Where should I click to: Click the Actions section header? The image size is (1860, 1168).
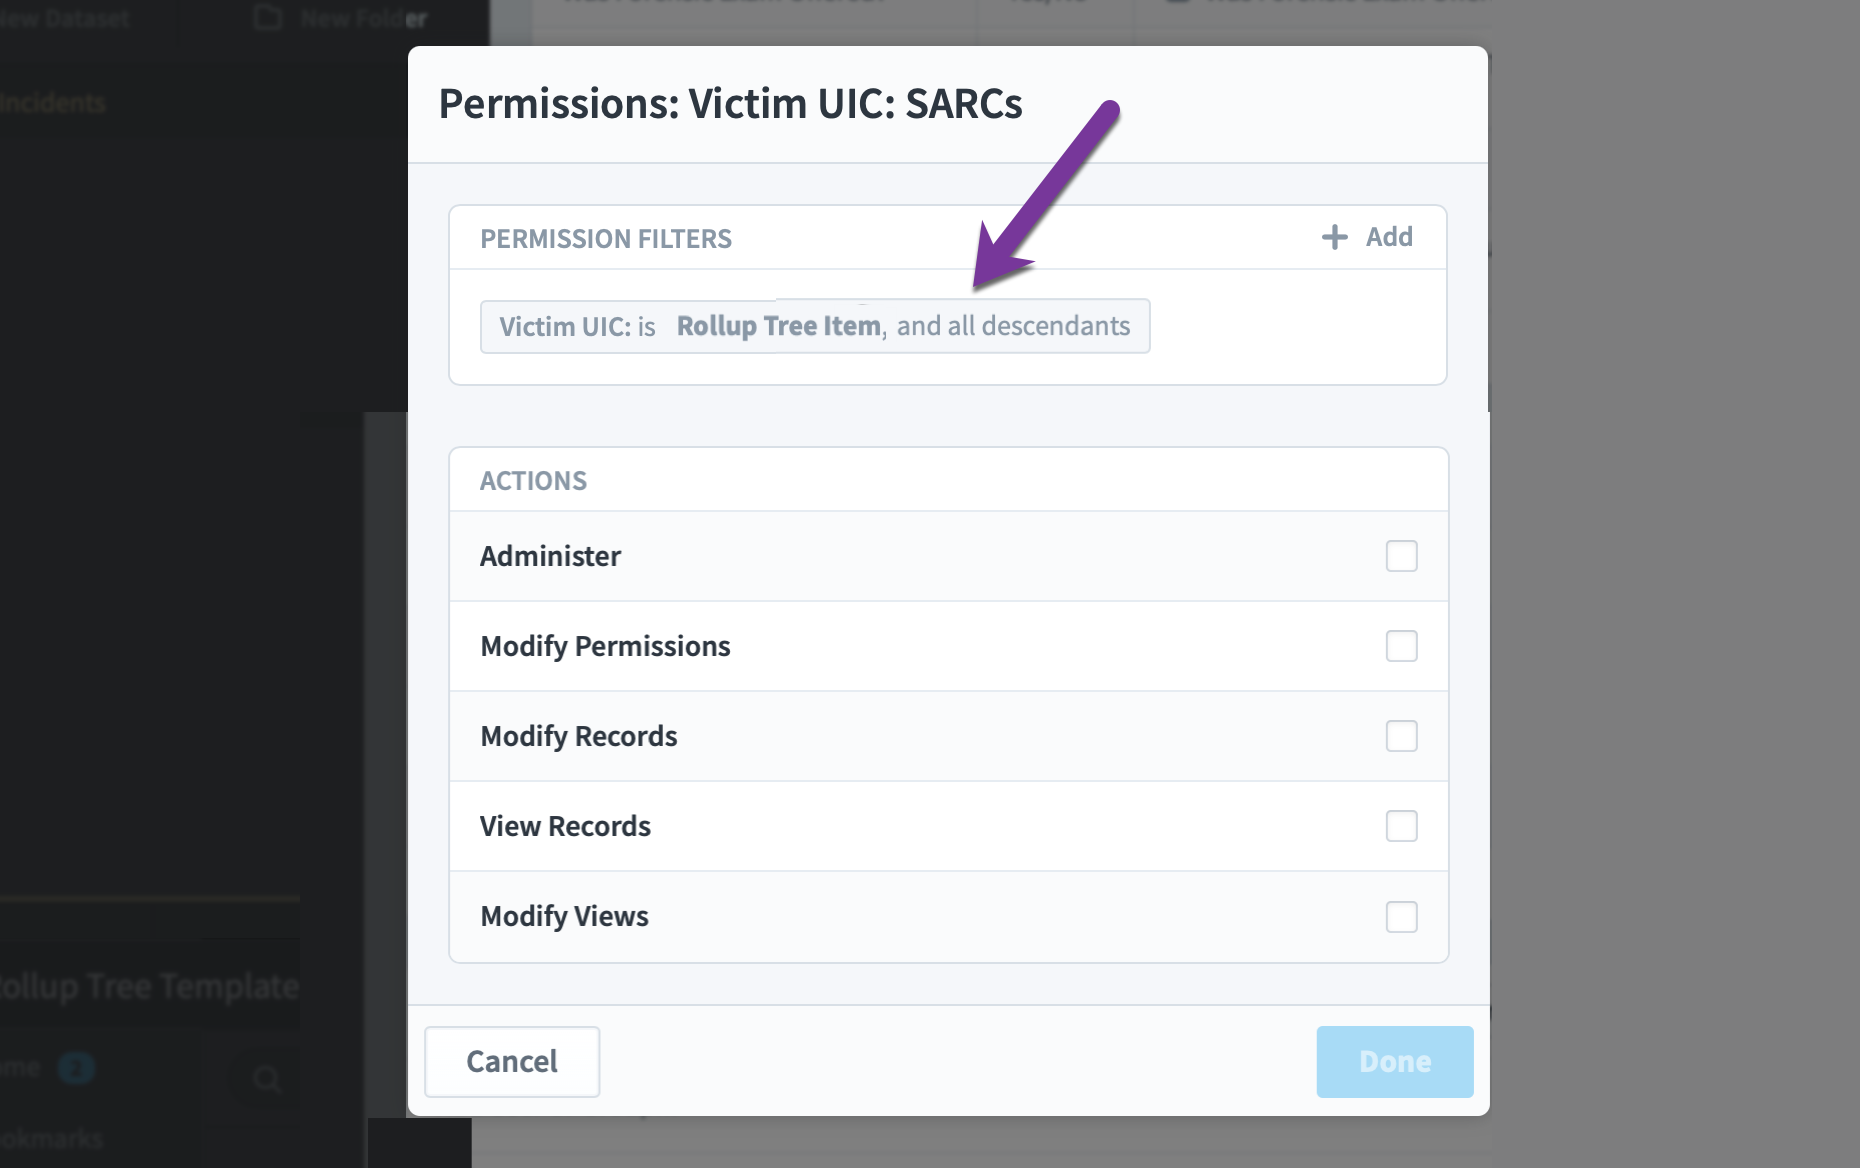point(533,480)
